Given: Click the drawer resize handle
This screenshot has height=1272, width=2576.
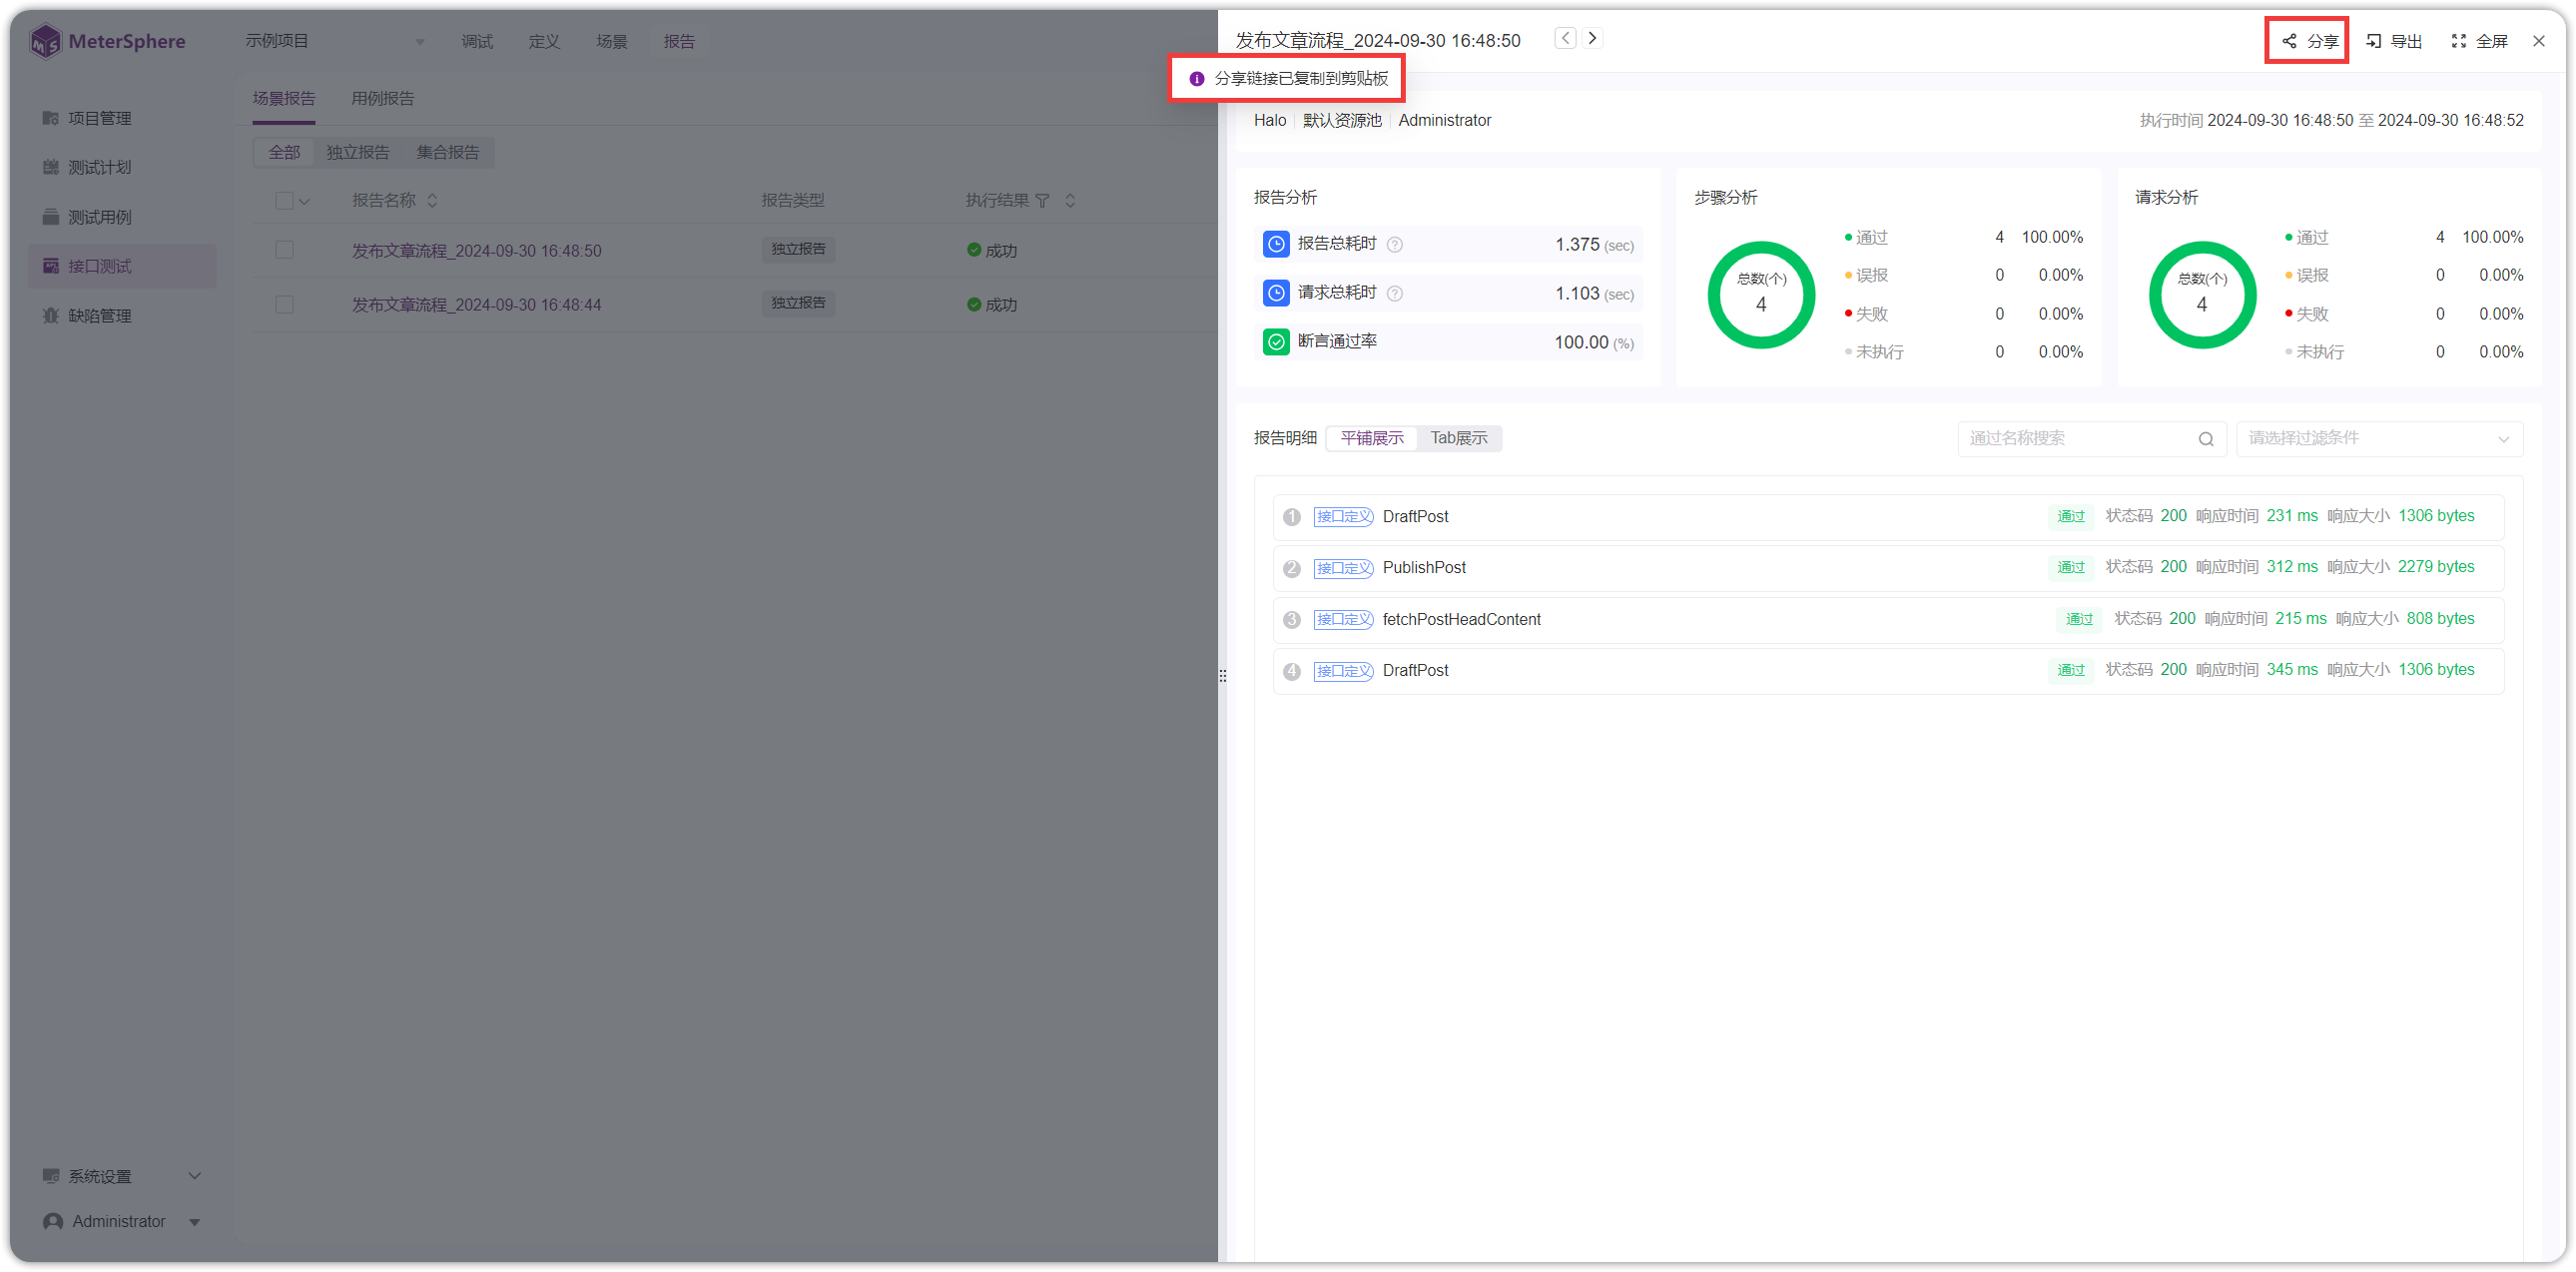Looking at the screenshot, I should pos(1222,677).
